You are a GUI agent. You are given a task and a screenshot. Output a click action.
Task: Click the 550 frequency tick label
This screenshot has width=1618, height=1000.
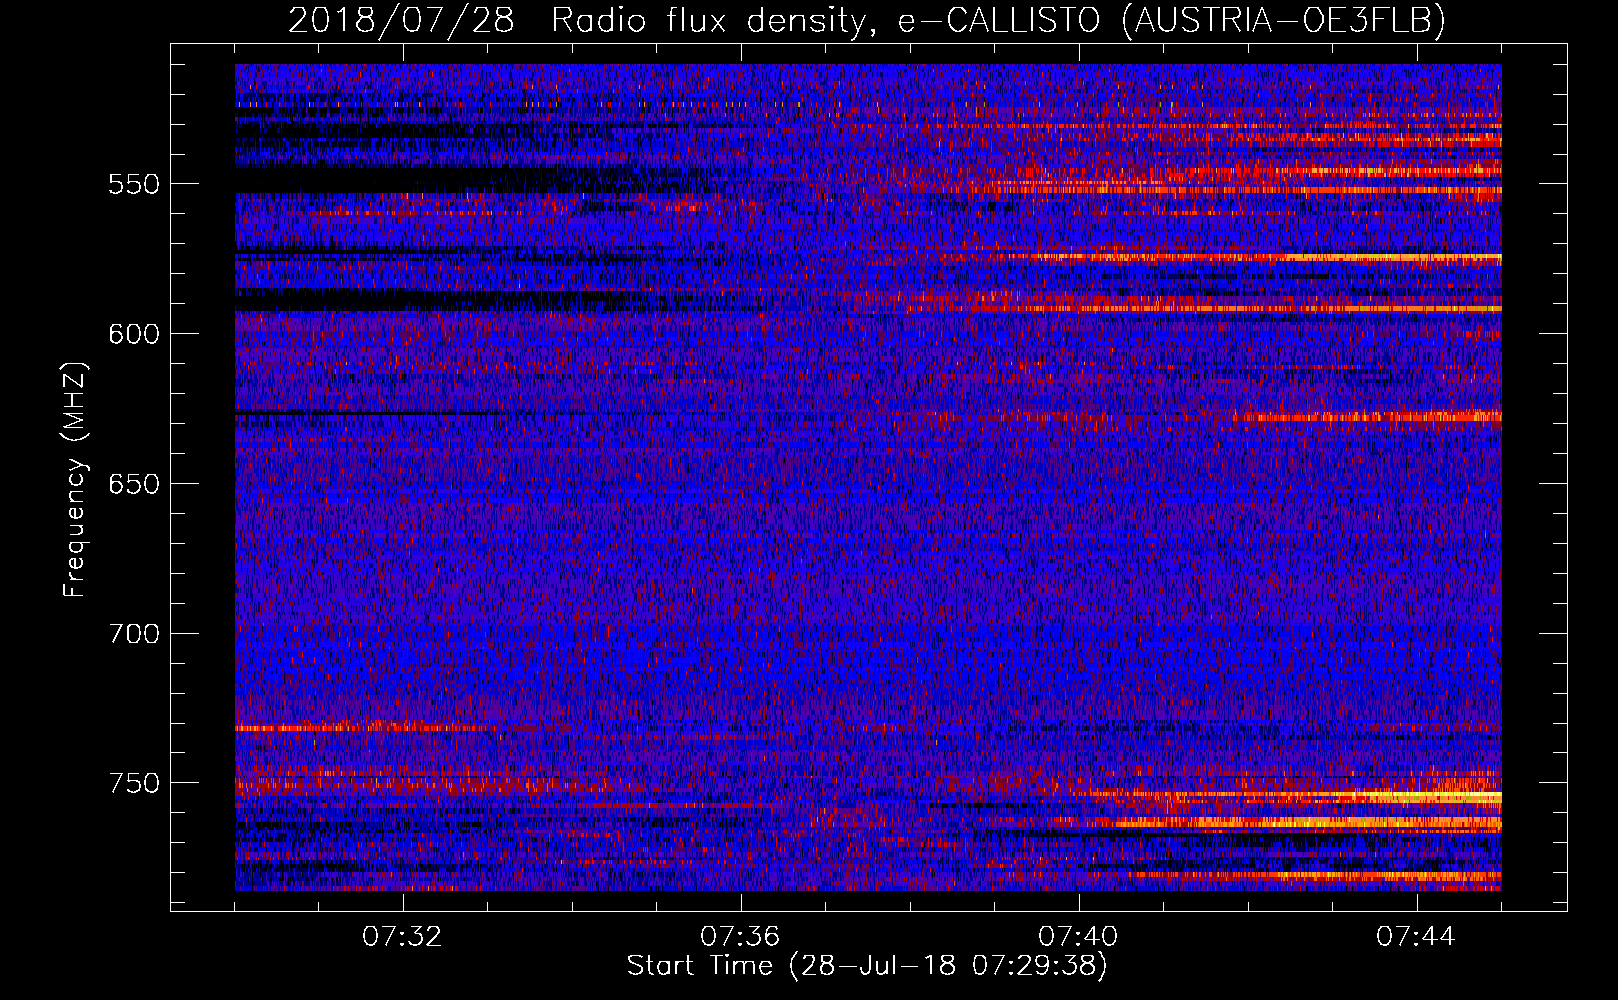[134, 184]
